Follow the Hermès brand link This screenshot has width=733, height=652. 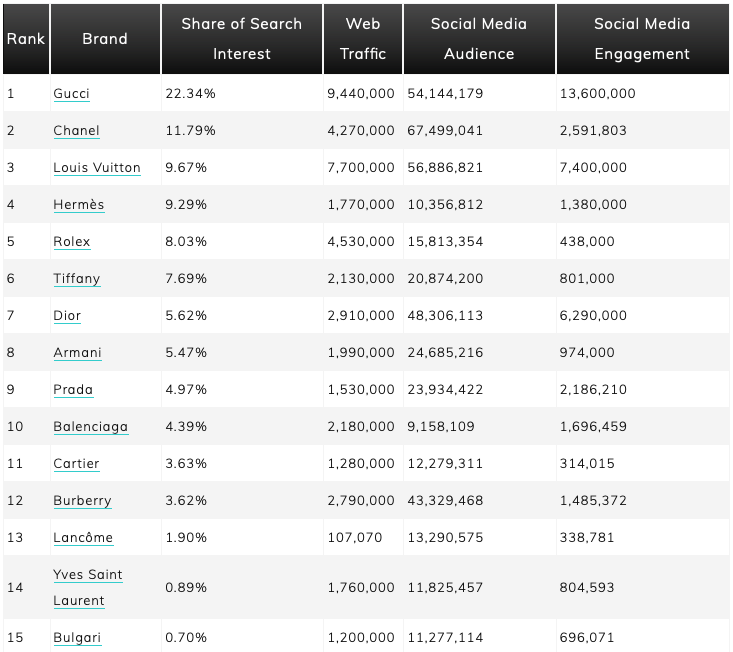point(78,205)
